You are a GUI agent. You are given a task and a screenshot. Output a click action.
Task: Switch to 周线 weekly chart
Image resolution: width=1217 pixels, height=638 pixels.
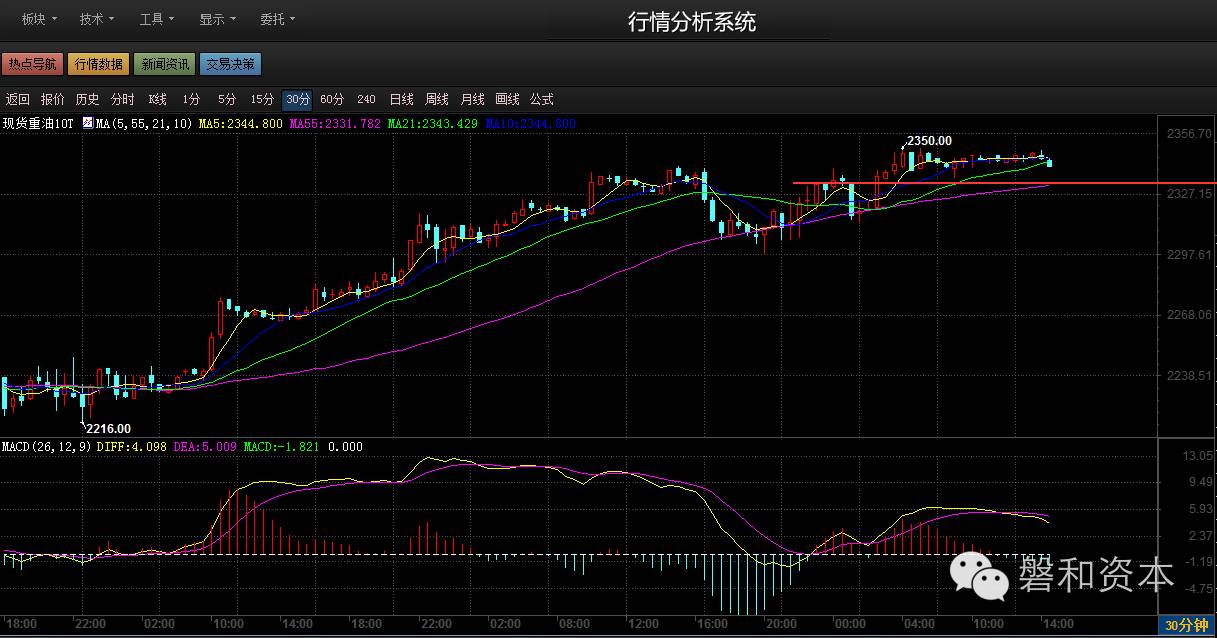point(437,99)
